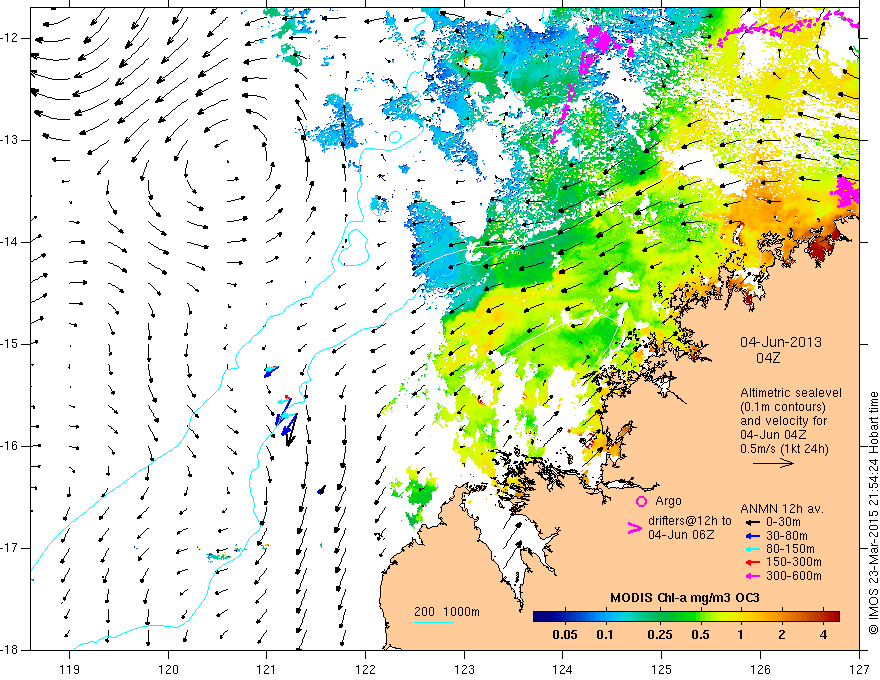Click the 'MODIS Chl-a mg/m3 OC3' title
The width and height of the screenshot is (880, 680).
pos(685,598)
